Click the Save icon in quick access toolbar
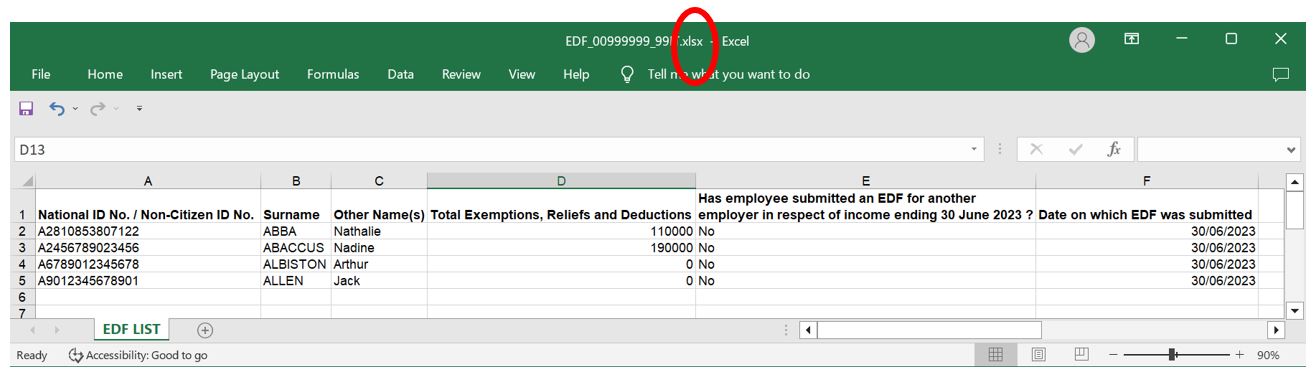 tap(26, 108)
